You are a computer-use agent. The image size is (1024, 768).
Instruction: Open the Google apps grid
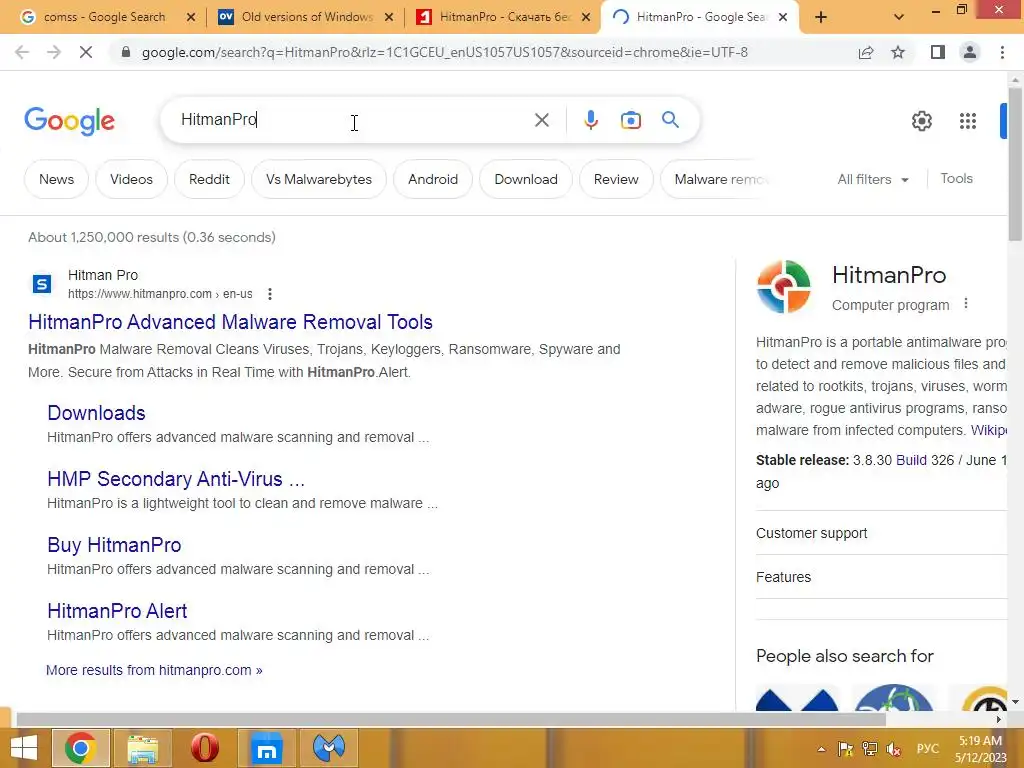pyautogui.click(x=968, y=121)
